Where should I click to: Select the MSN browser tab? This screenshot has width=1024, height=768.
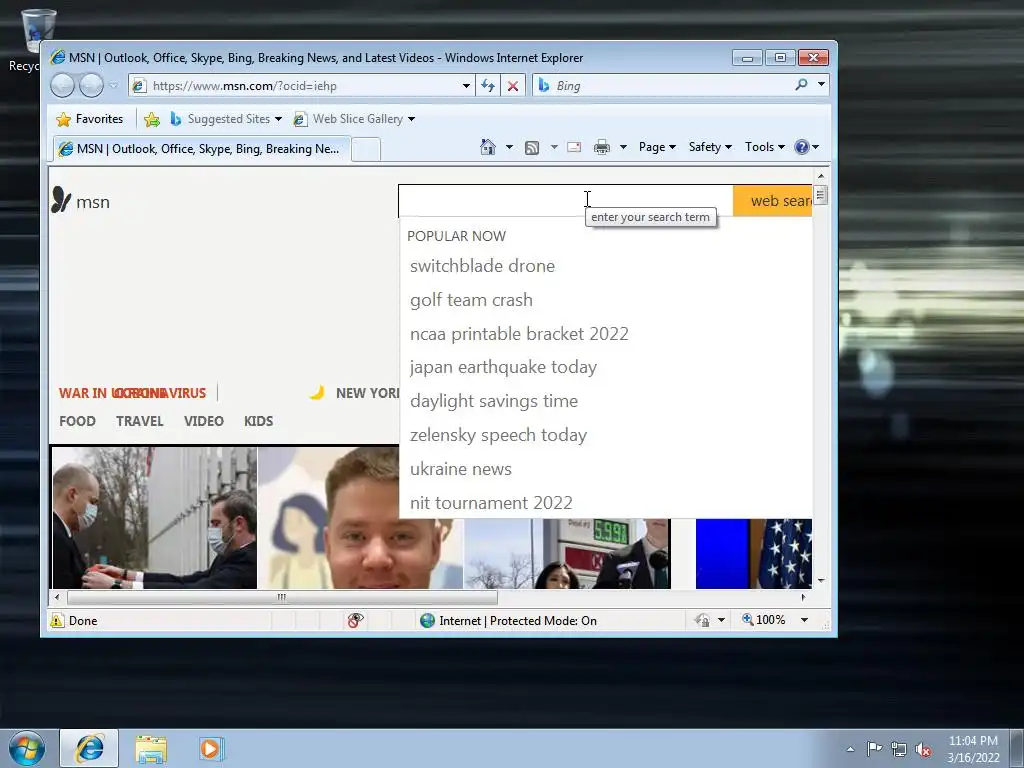coord(202,149)
